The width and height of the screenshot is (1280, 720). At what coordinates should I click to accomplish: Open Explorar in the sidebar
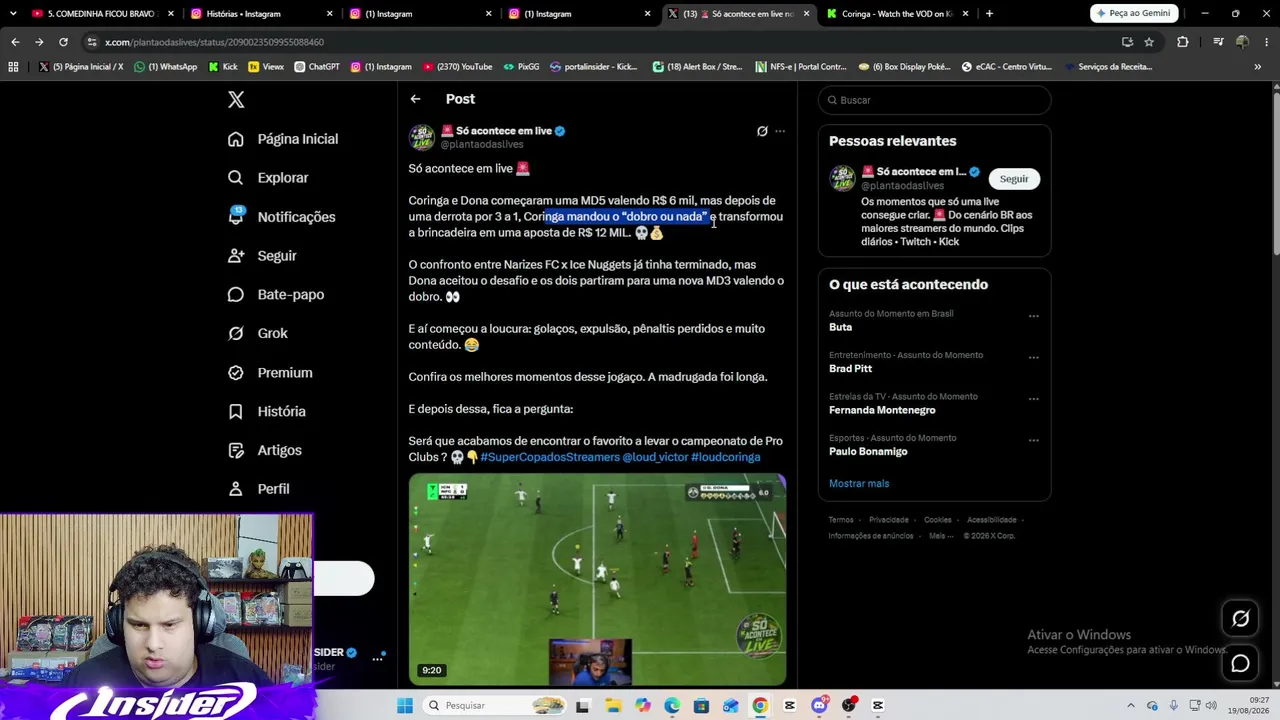coord(268,178)
